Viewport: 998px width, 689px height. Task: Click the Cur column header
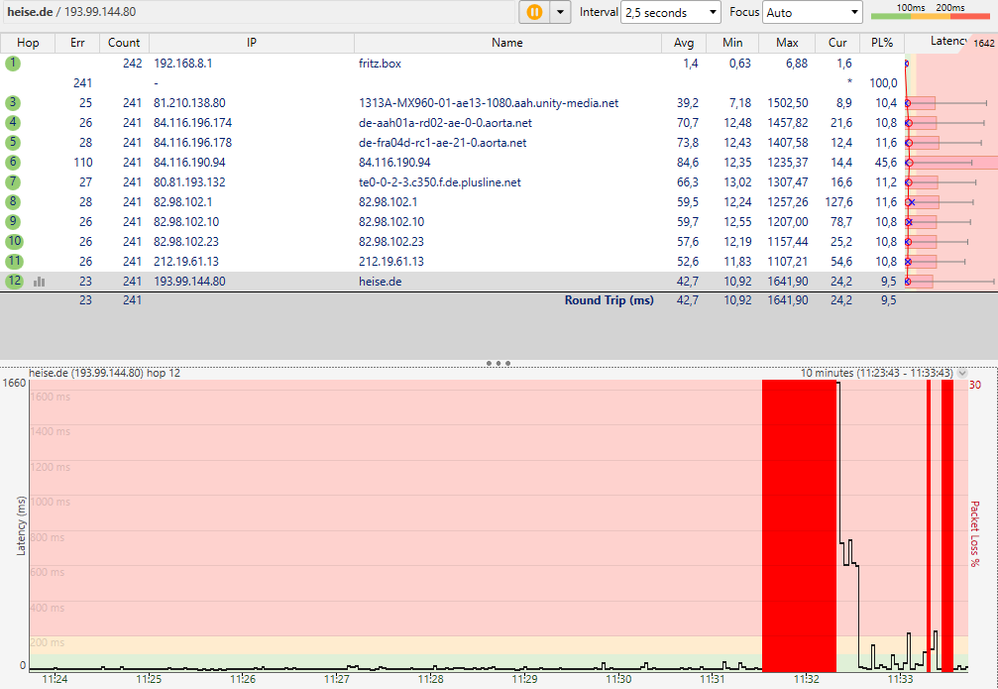click(837, 43)
